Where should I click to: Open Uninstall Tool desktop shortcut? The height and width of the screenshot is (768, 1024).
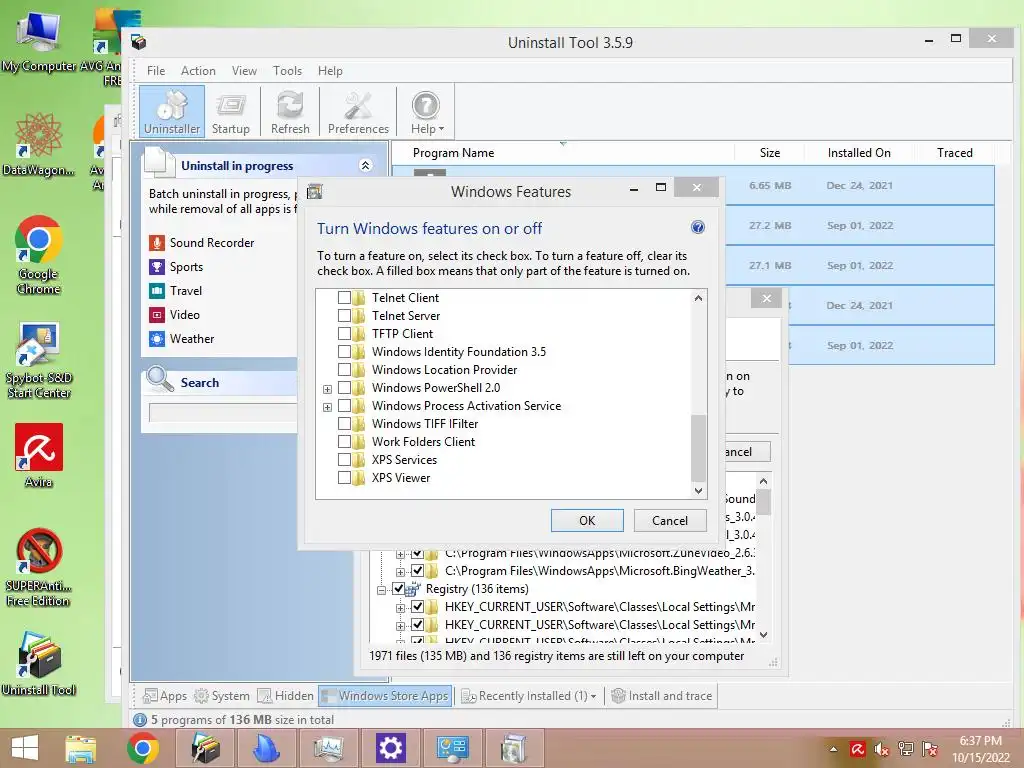[x=39, y=664]
